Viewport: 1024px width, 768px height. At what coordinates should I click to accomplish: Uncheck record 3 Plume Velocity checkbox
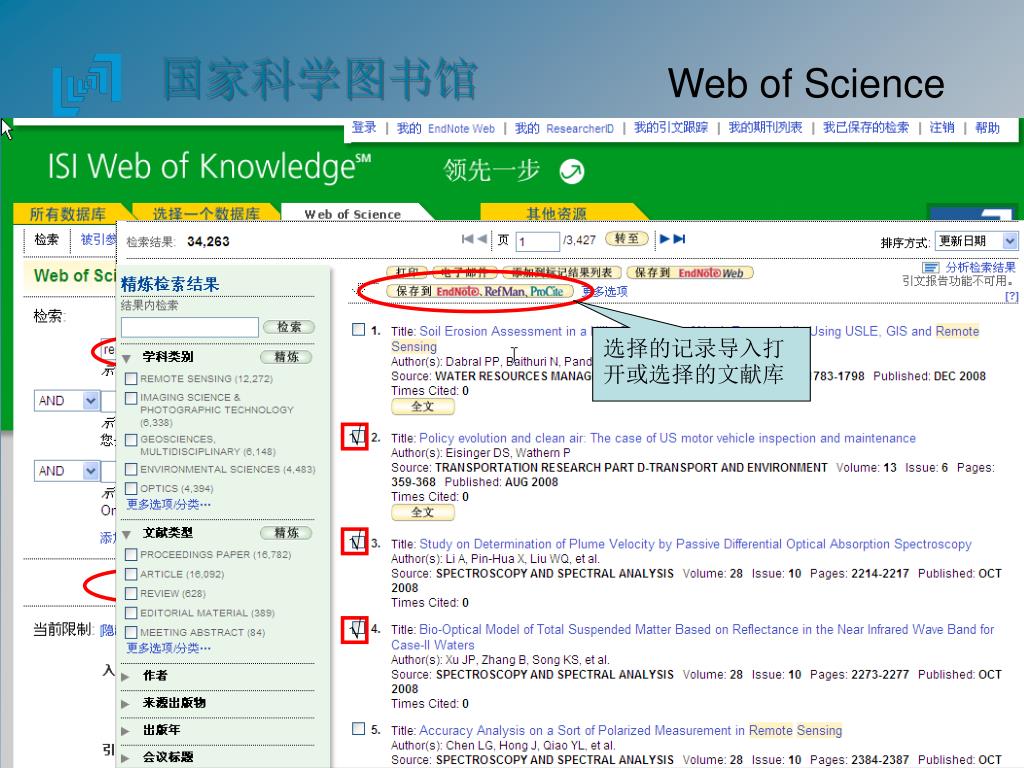click(356, 542)
